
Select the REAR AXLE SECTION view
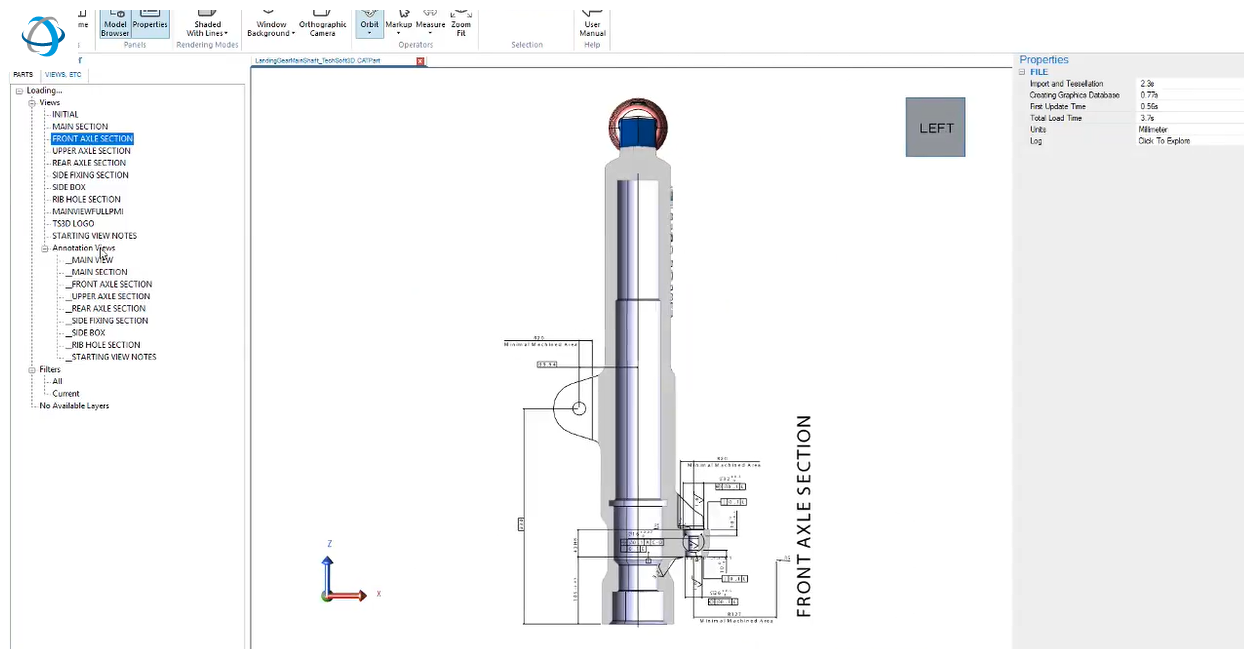click(x=89, y=163)
